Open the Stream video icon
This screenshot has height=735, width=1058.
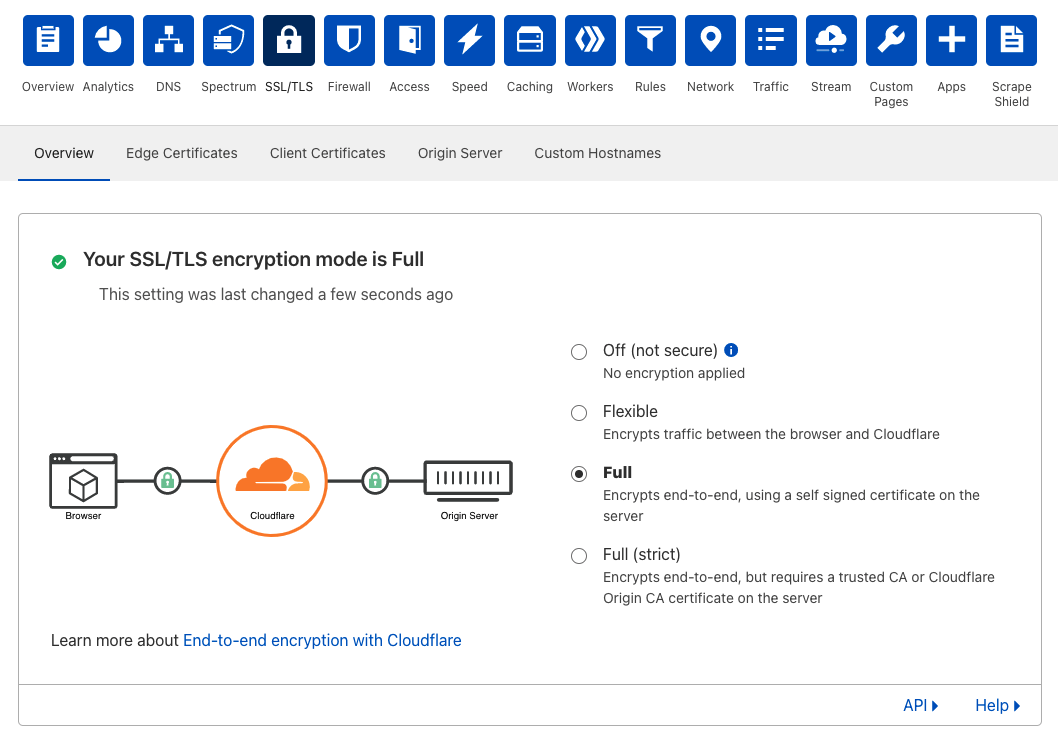point(831,40)
